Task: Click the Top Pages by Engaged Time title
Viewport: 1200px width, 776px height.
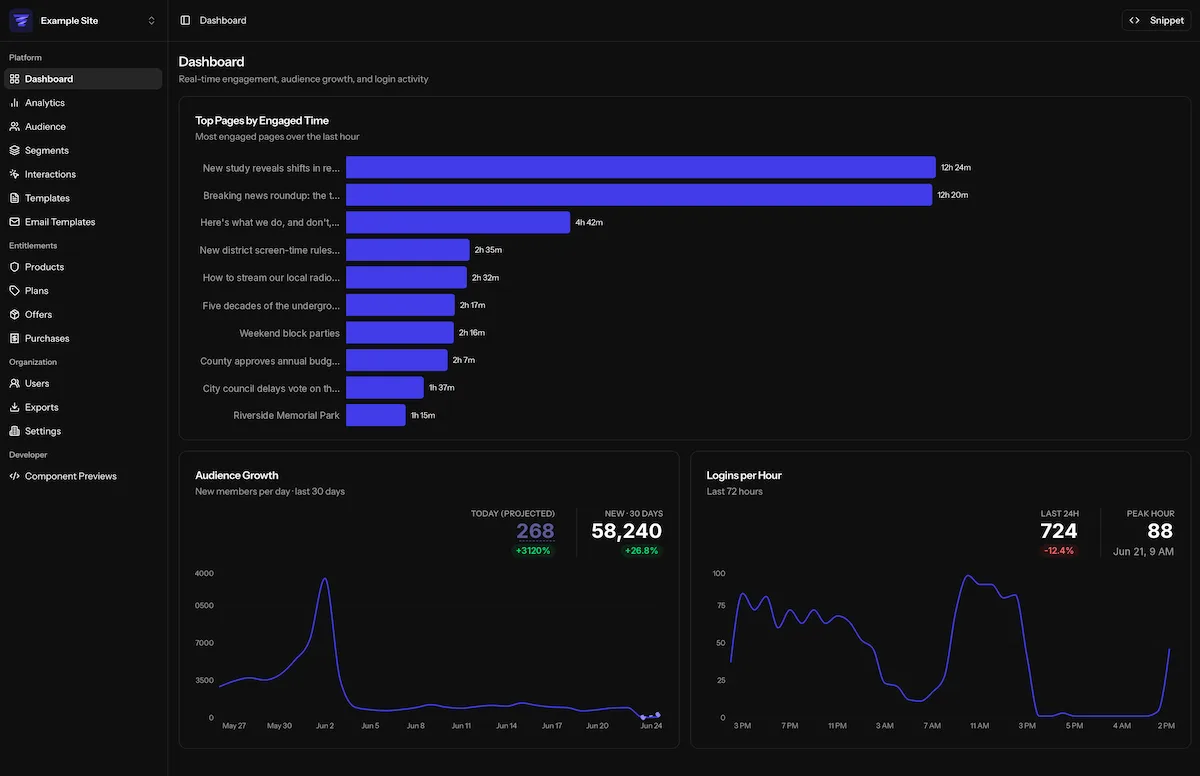Action: [x=262, y=120]
